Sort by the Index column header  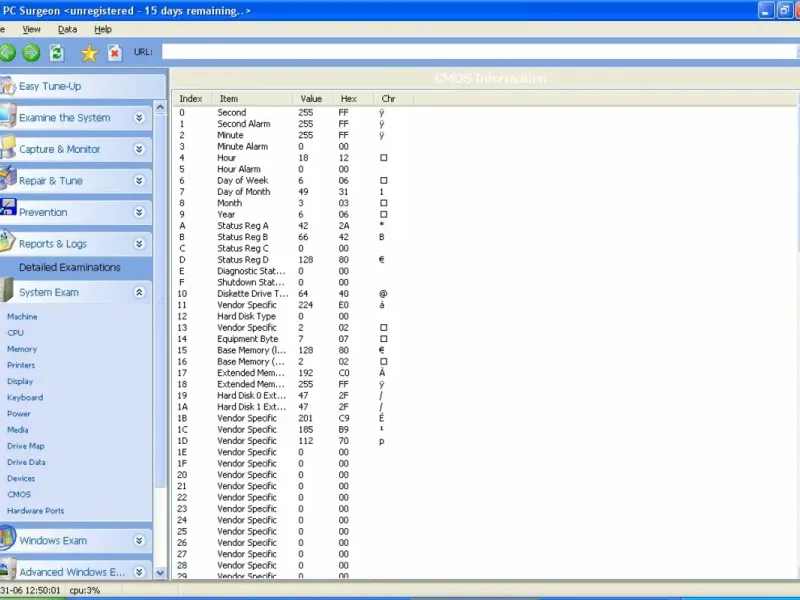tap(192, 98)
